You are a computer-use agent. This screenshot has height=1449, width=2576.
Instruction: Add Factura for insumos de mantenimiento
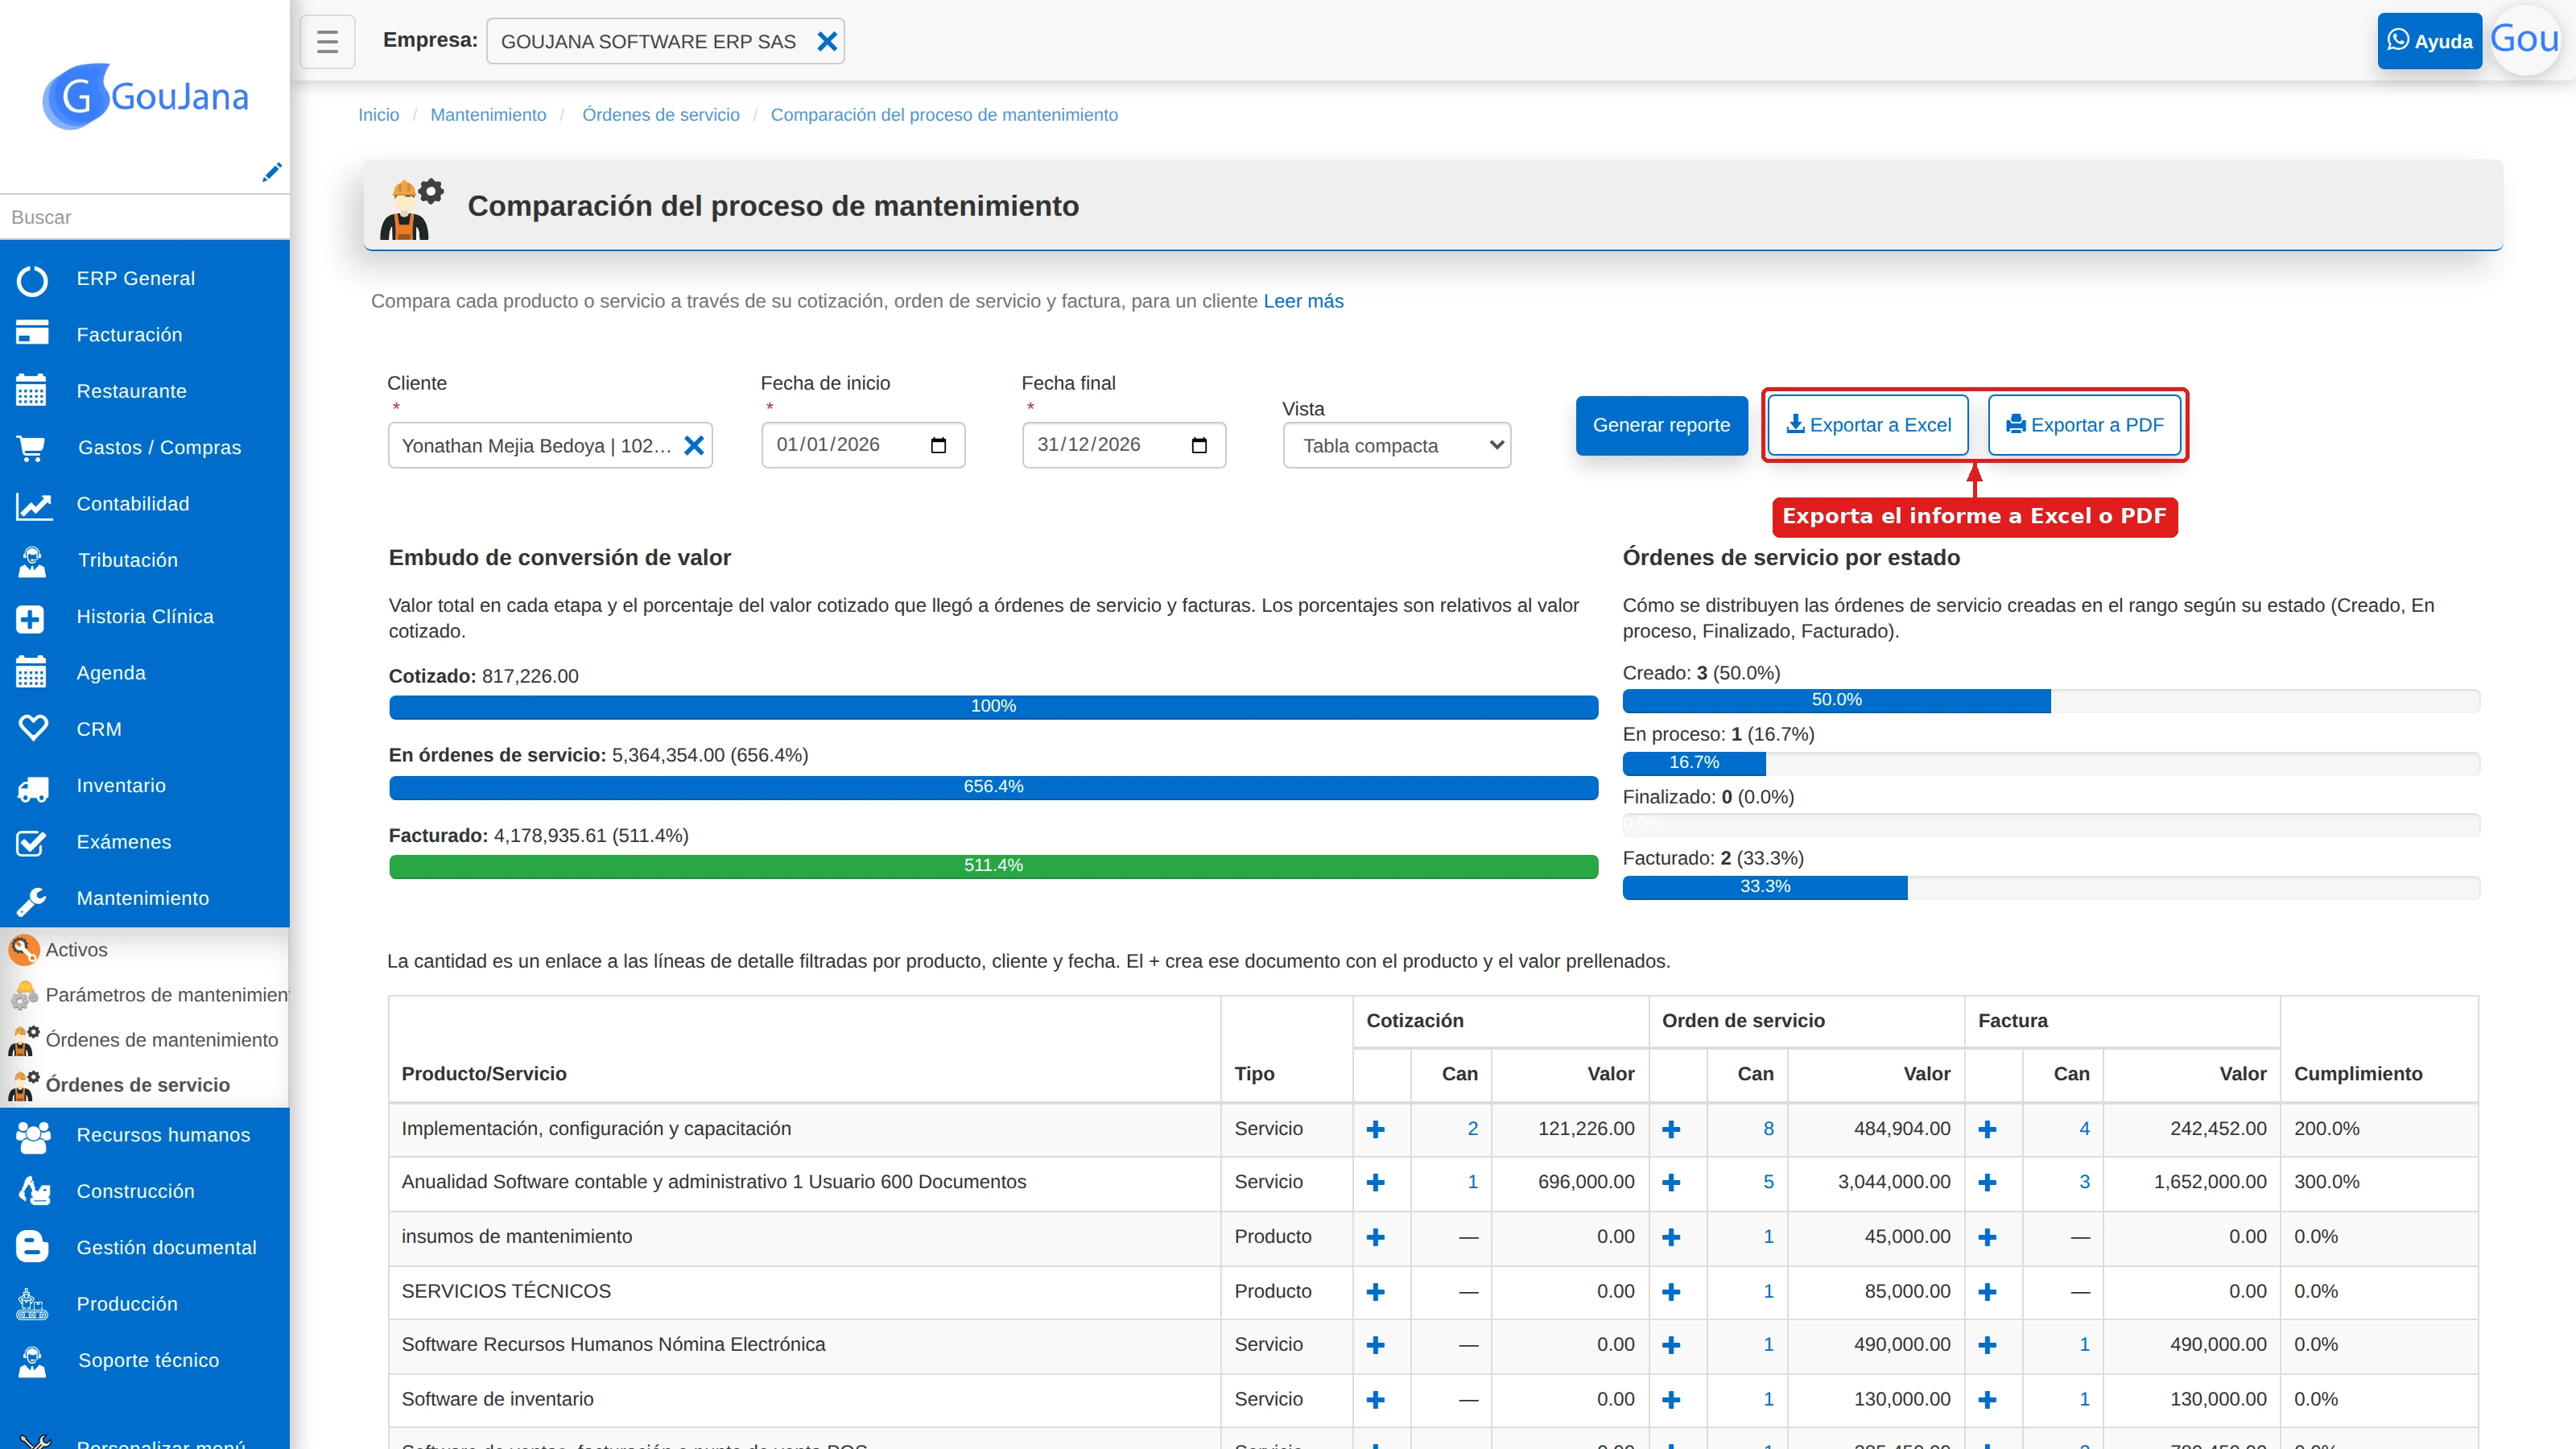[x=1987, y=1237]
